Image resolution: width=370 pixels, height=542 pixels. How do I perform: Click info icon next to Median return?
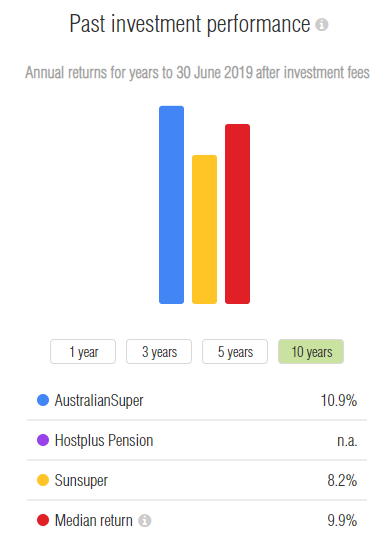point(145,521)
